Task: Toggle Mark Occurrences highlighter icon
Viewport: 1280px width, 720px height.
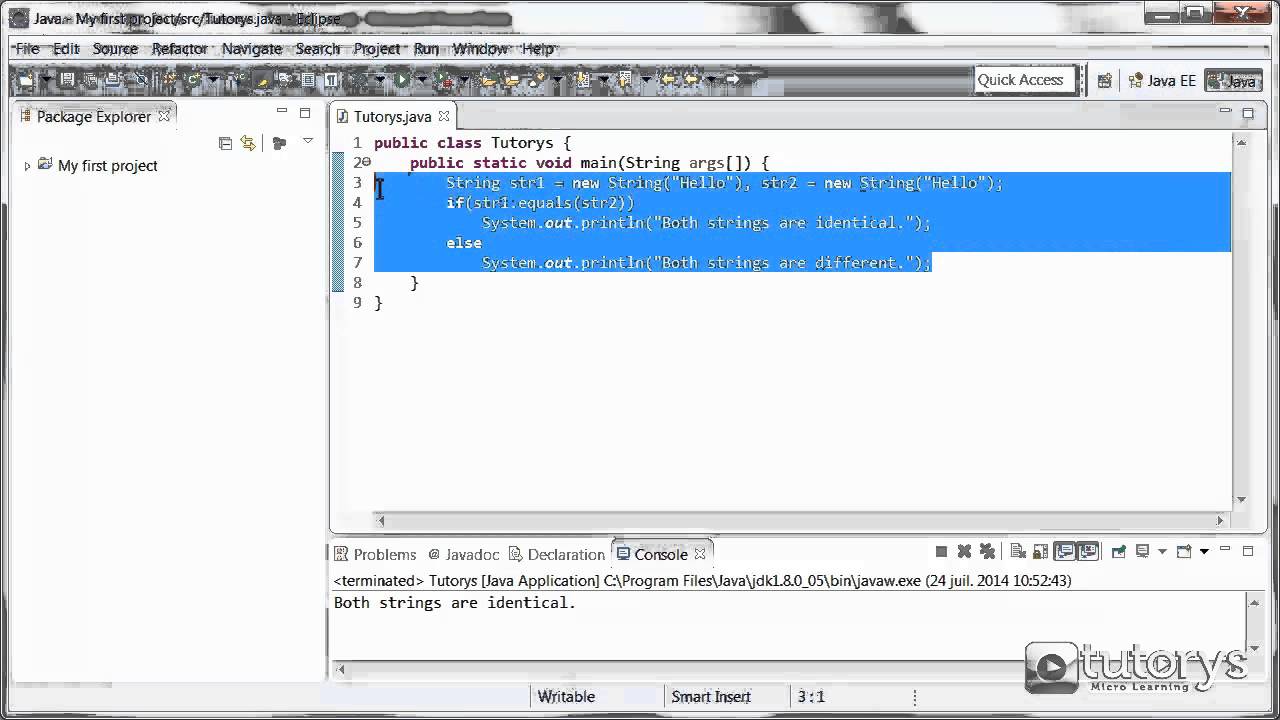Action: [261, 80]
